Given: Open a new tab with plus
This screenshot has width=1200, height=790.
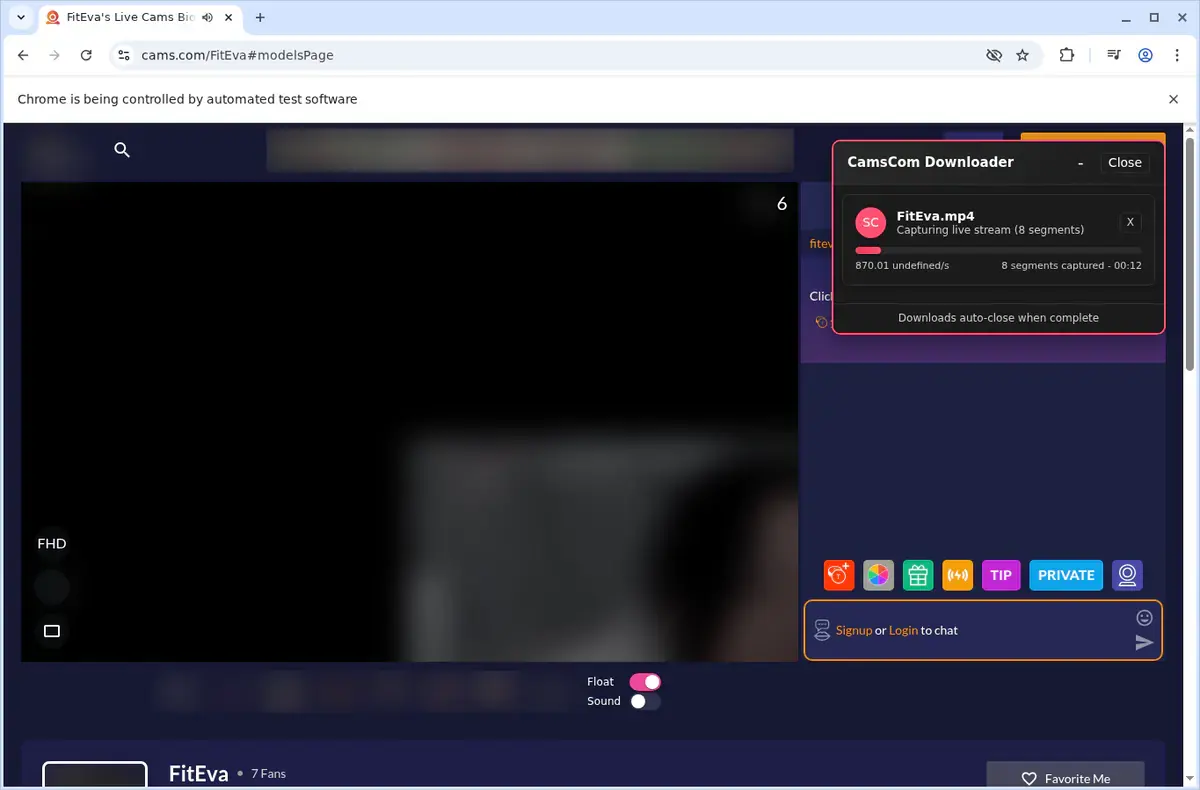Looking at the screenshot, I should point(260,18).
